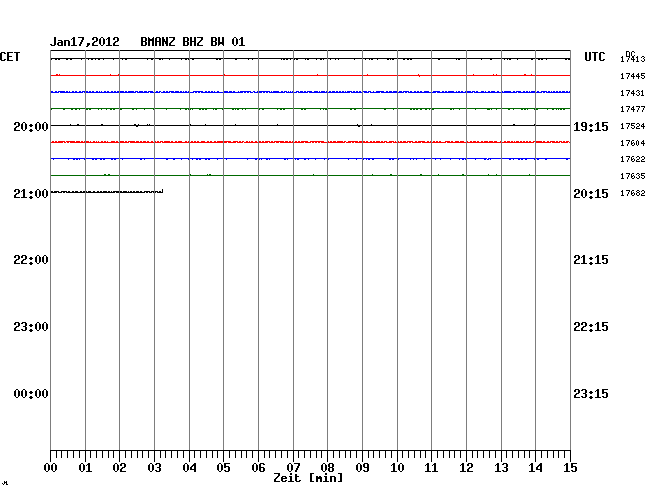Viewport: 650px width, 494px height.
Task: Click the DC offset value "17445"
Action: tap(633, 76)
